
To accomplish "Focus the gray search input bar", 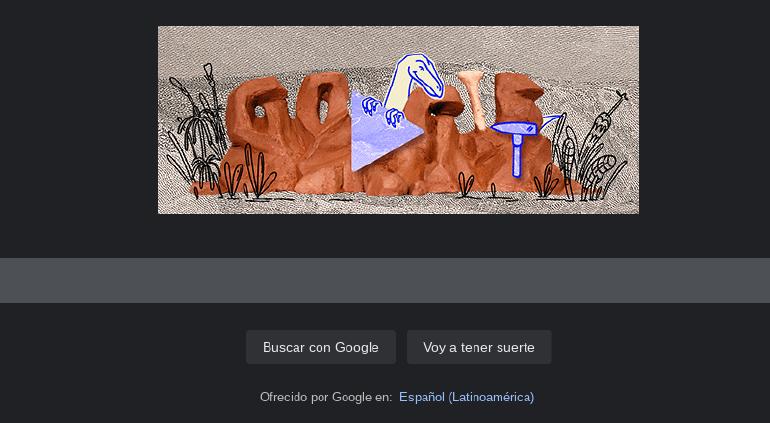I will point(385,281).
